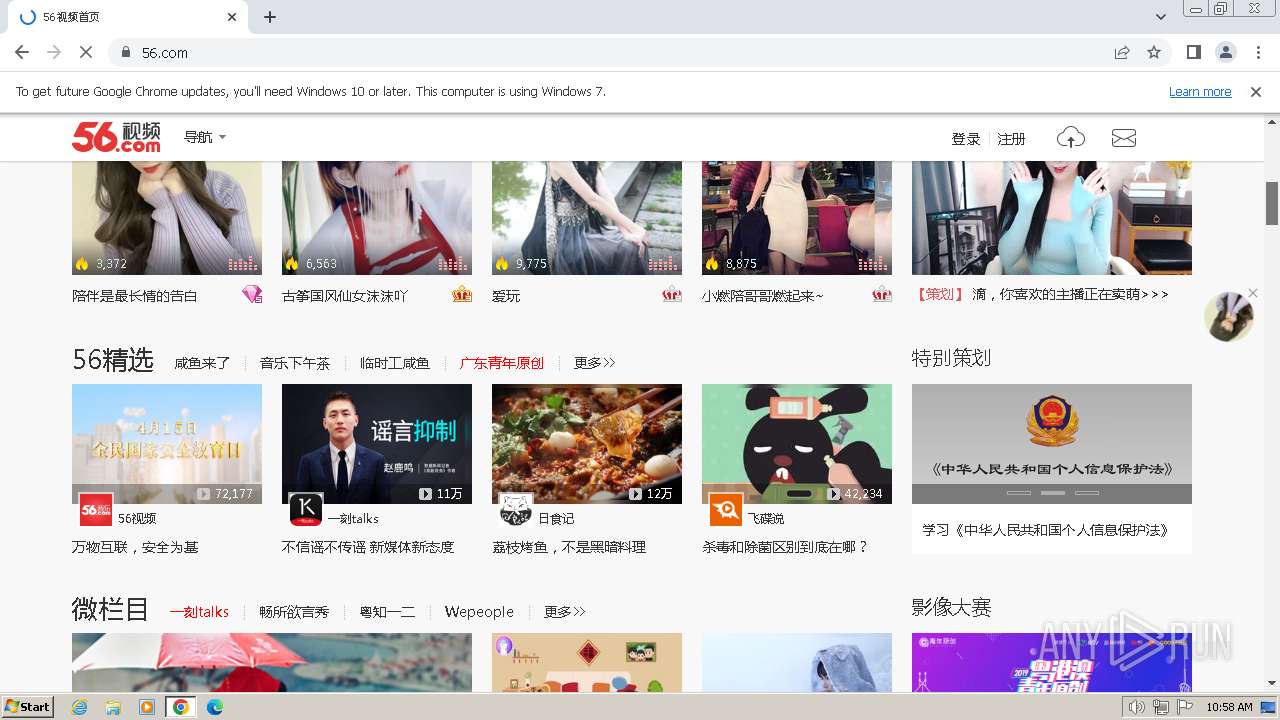
Task: Open the messages envelope icon
Action: (1124, 138)
